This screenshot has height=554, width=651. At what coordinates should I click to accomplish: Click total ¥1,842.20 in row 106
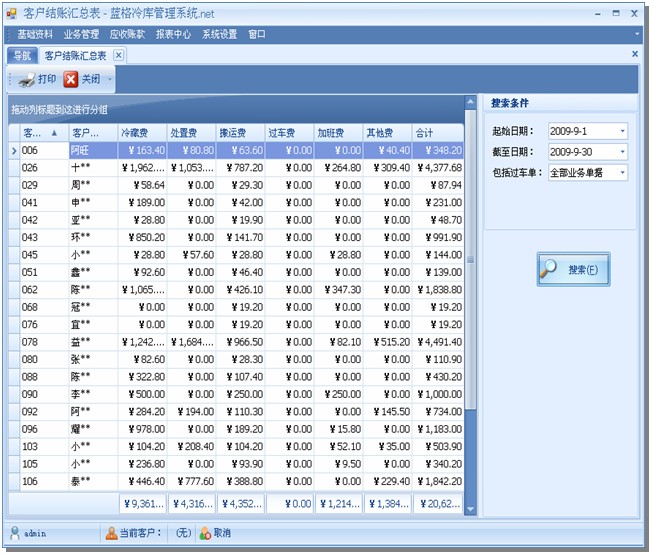(438, 482)
